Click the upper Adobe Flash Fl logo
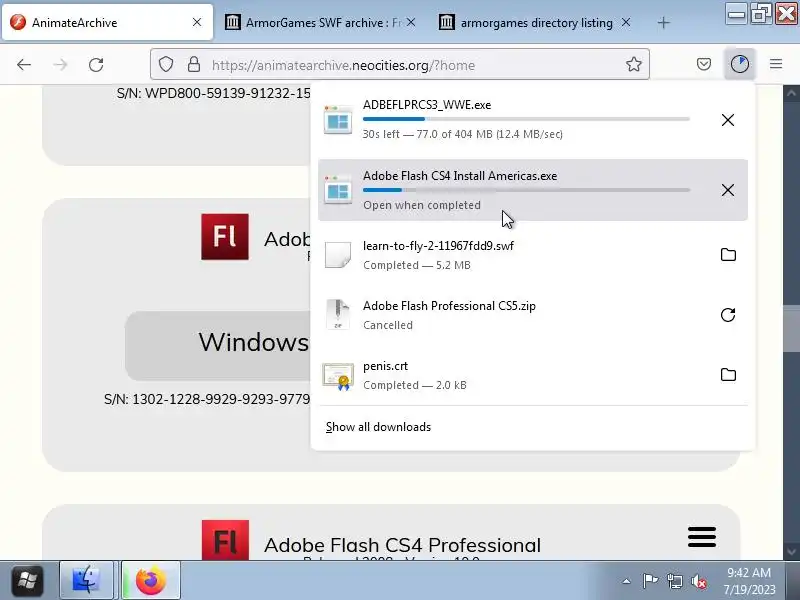 [225, 237]
